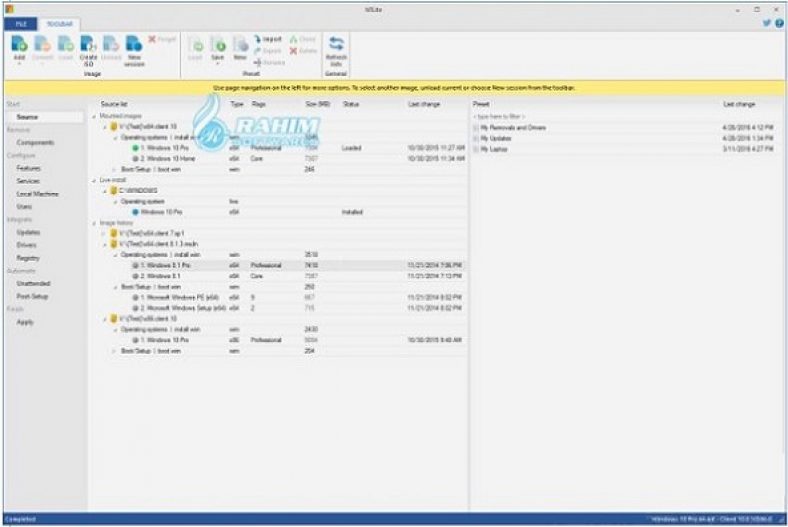Open the Post-Setup page
788x527 pixels.
click(x=32, y=296)
